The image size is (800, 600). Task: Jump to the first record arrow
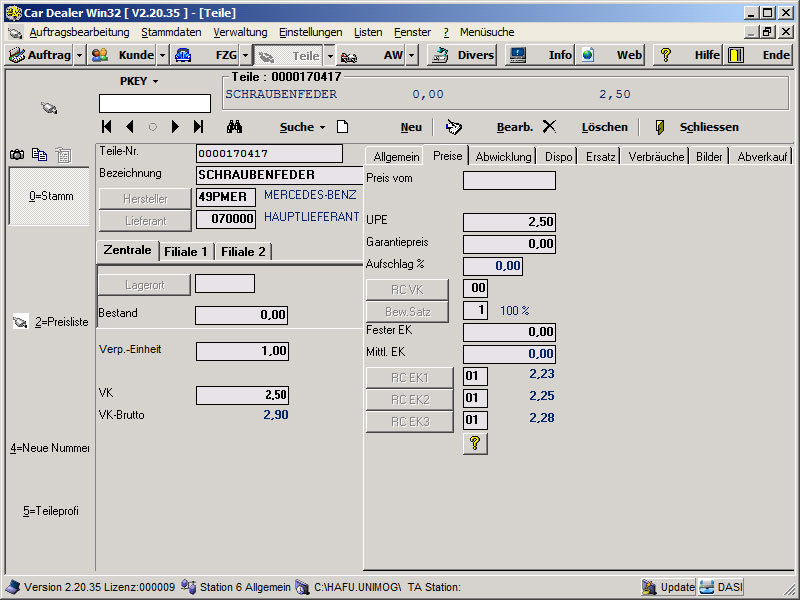coord(107,127)
